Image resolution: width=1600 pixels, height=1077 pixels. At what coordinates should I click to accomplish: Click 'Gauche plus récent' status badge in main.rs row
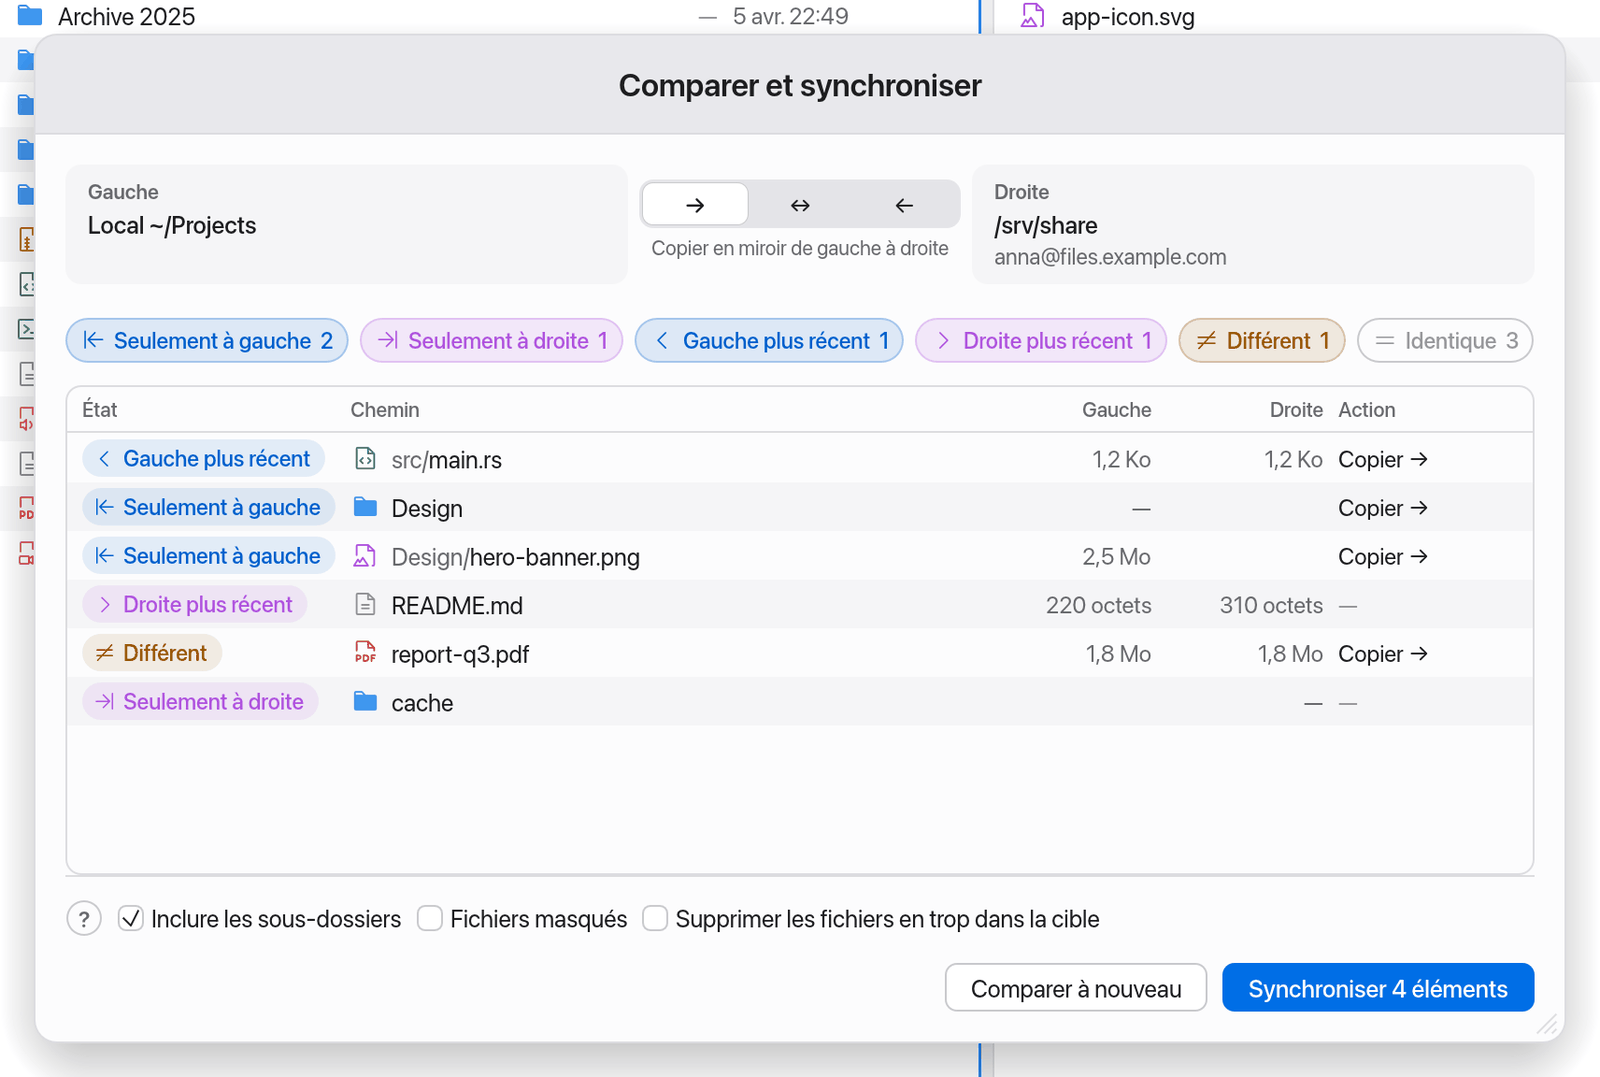203,459
